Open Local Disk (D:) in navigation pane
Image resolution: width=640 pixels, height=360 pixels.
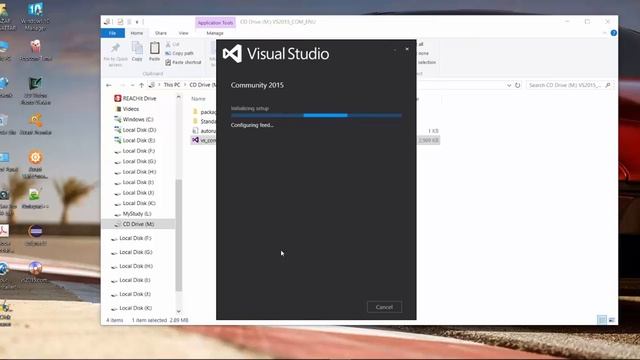[135, 130]
